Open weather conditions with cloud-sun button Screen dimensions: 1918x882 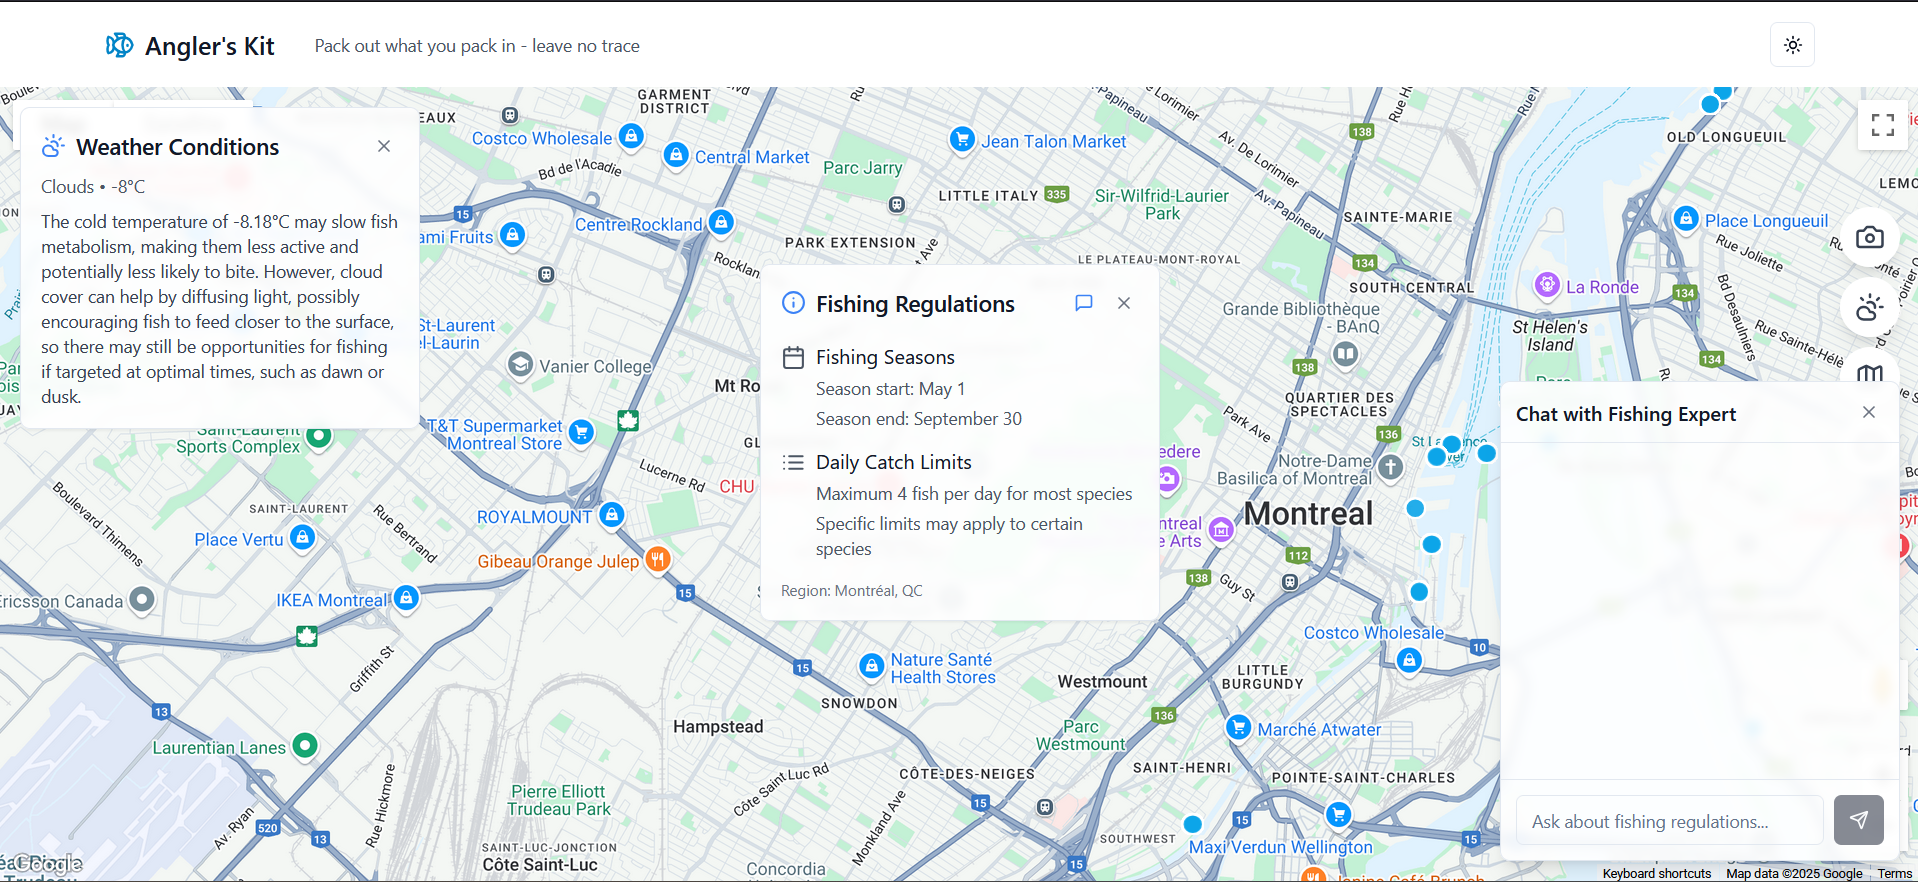click(x=1870, y=307)
